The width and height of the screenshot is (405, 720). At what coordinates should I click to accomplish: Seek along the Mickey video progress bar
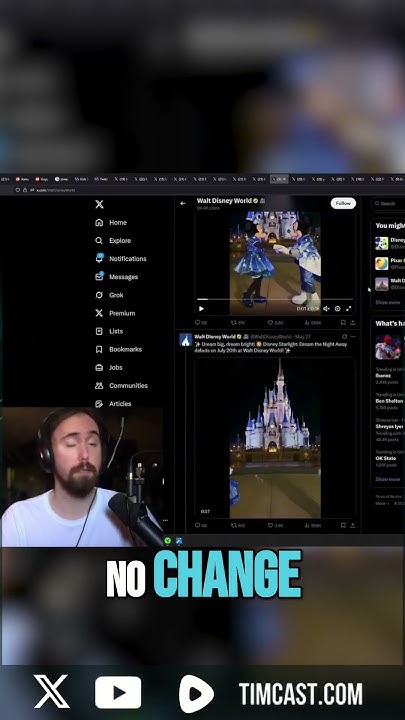click(x=275, y=299)
